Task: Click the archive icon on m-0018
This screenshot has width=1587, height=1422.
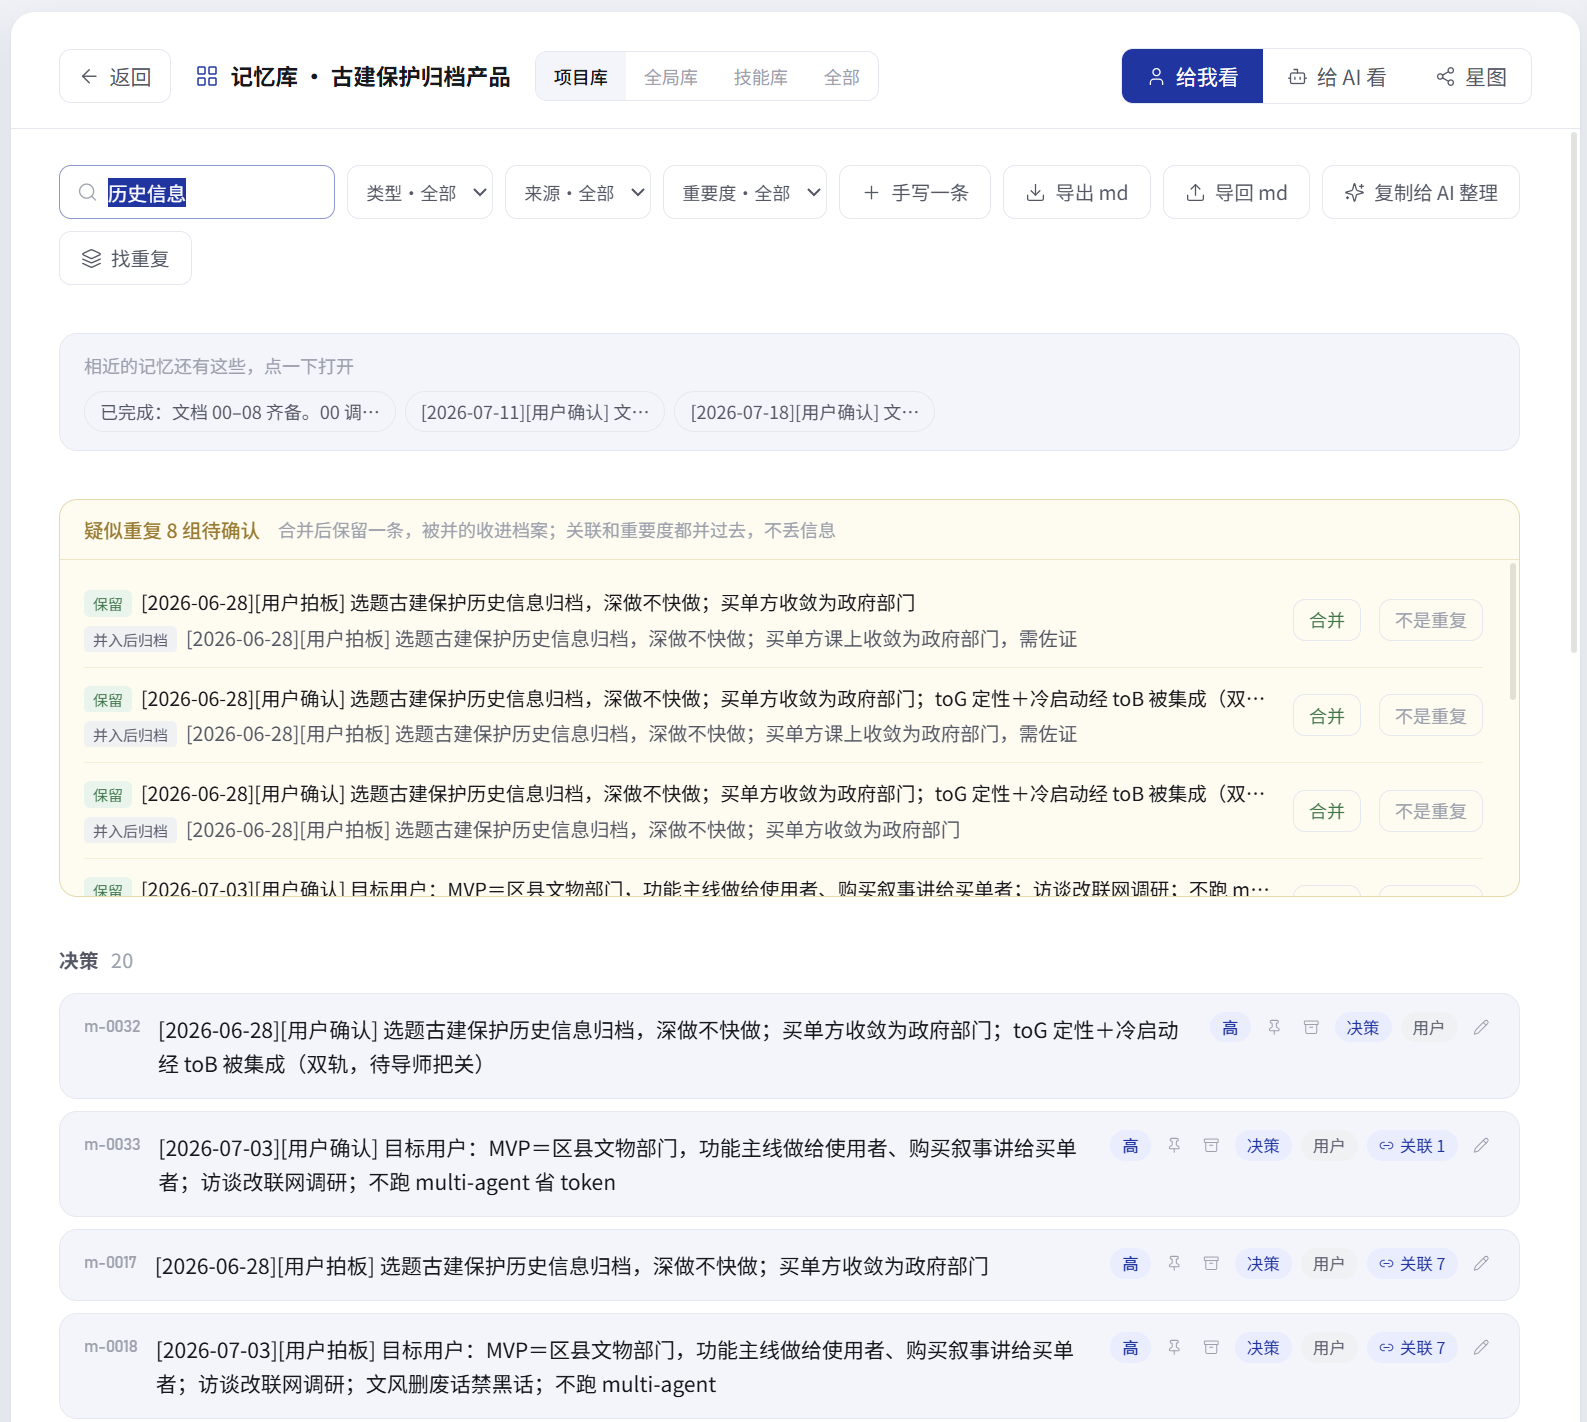Action: pos(1211,1348)
